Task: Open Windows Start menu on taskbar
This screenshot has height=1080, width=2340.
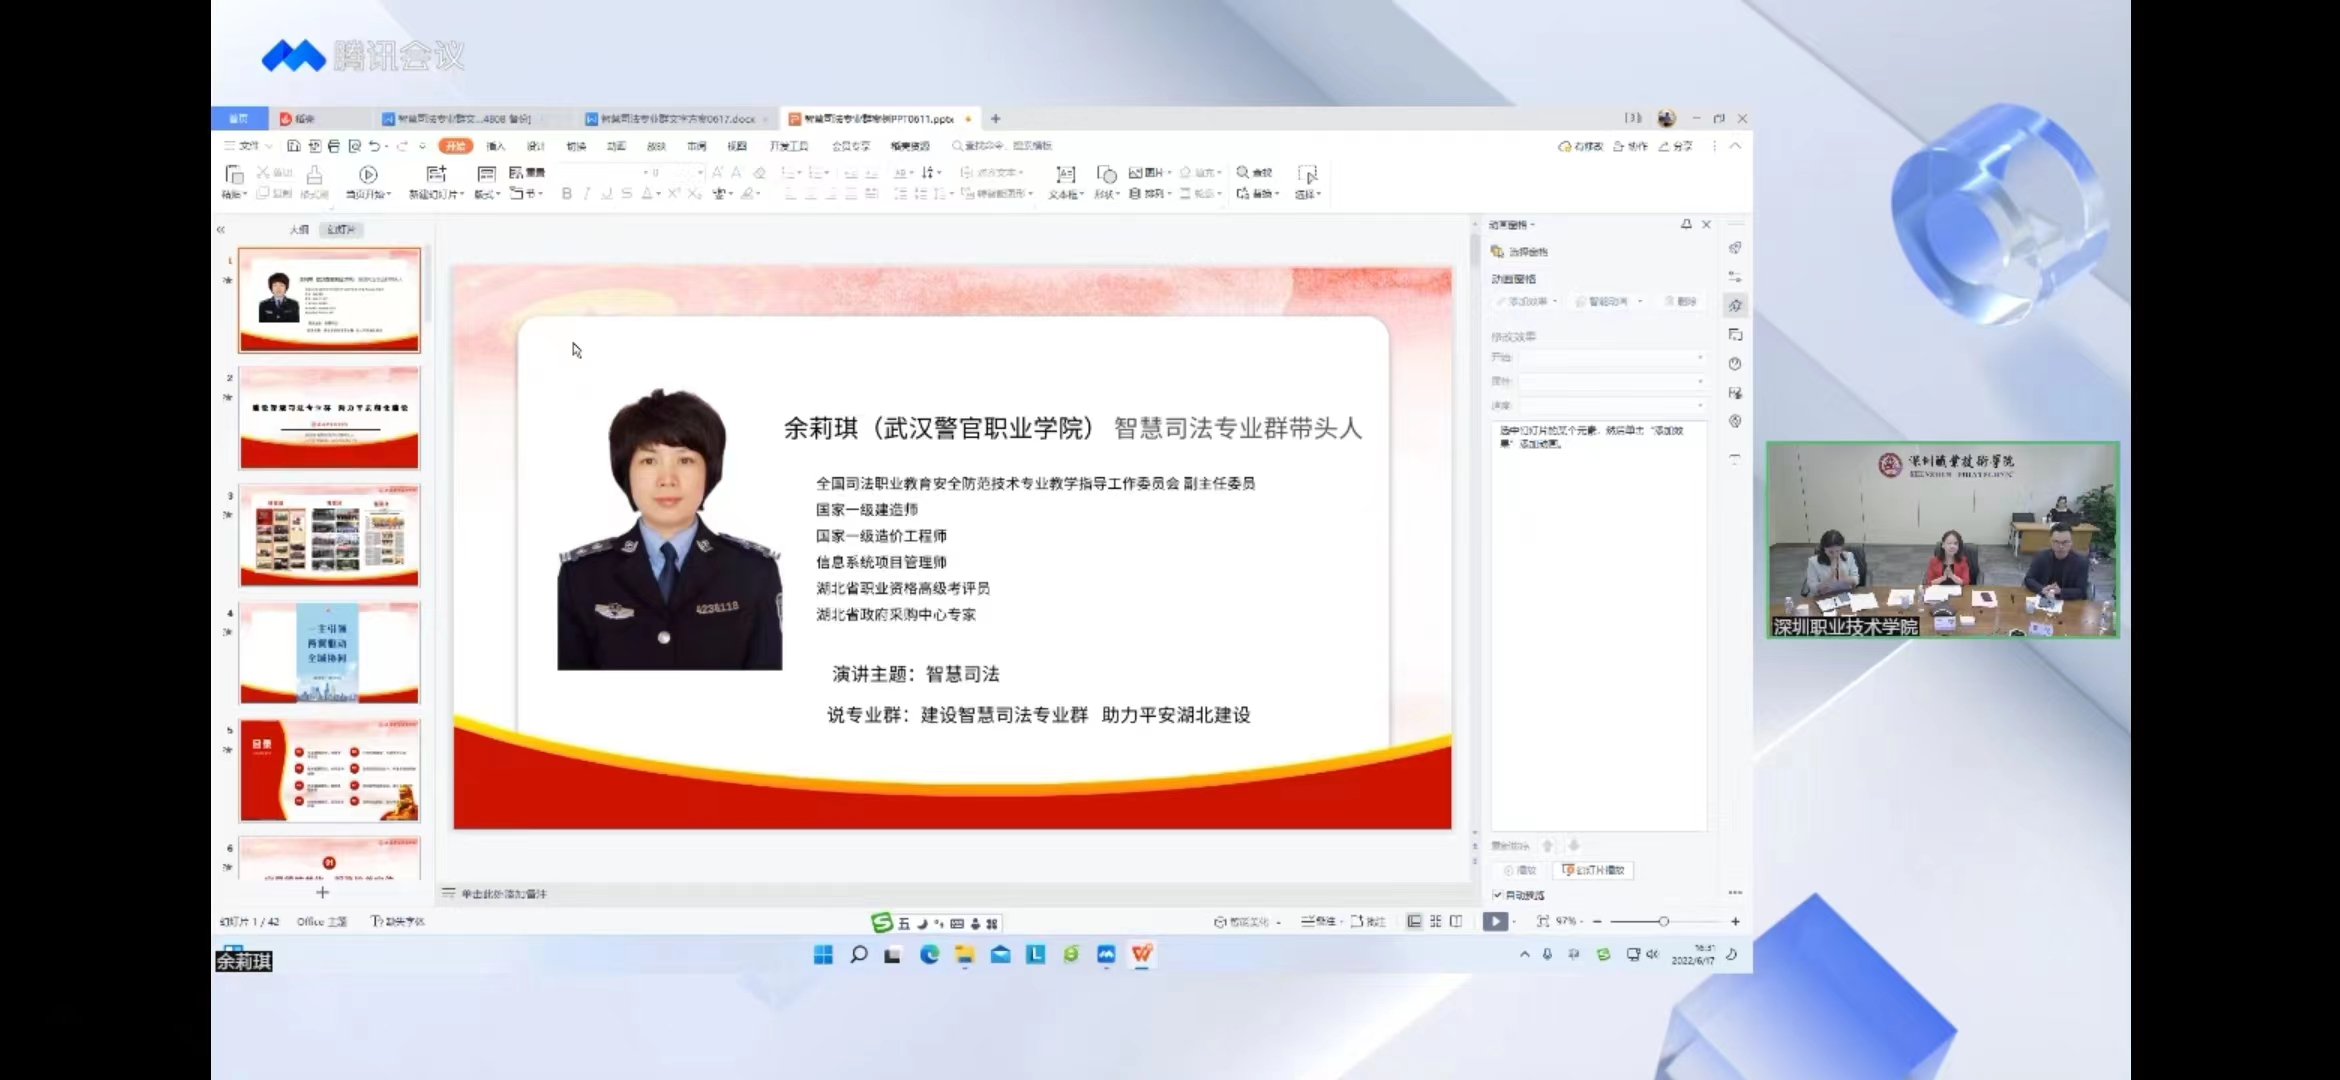Action: (823, 955)
